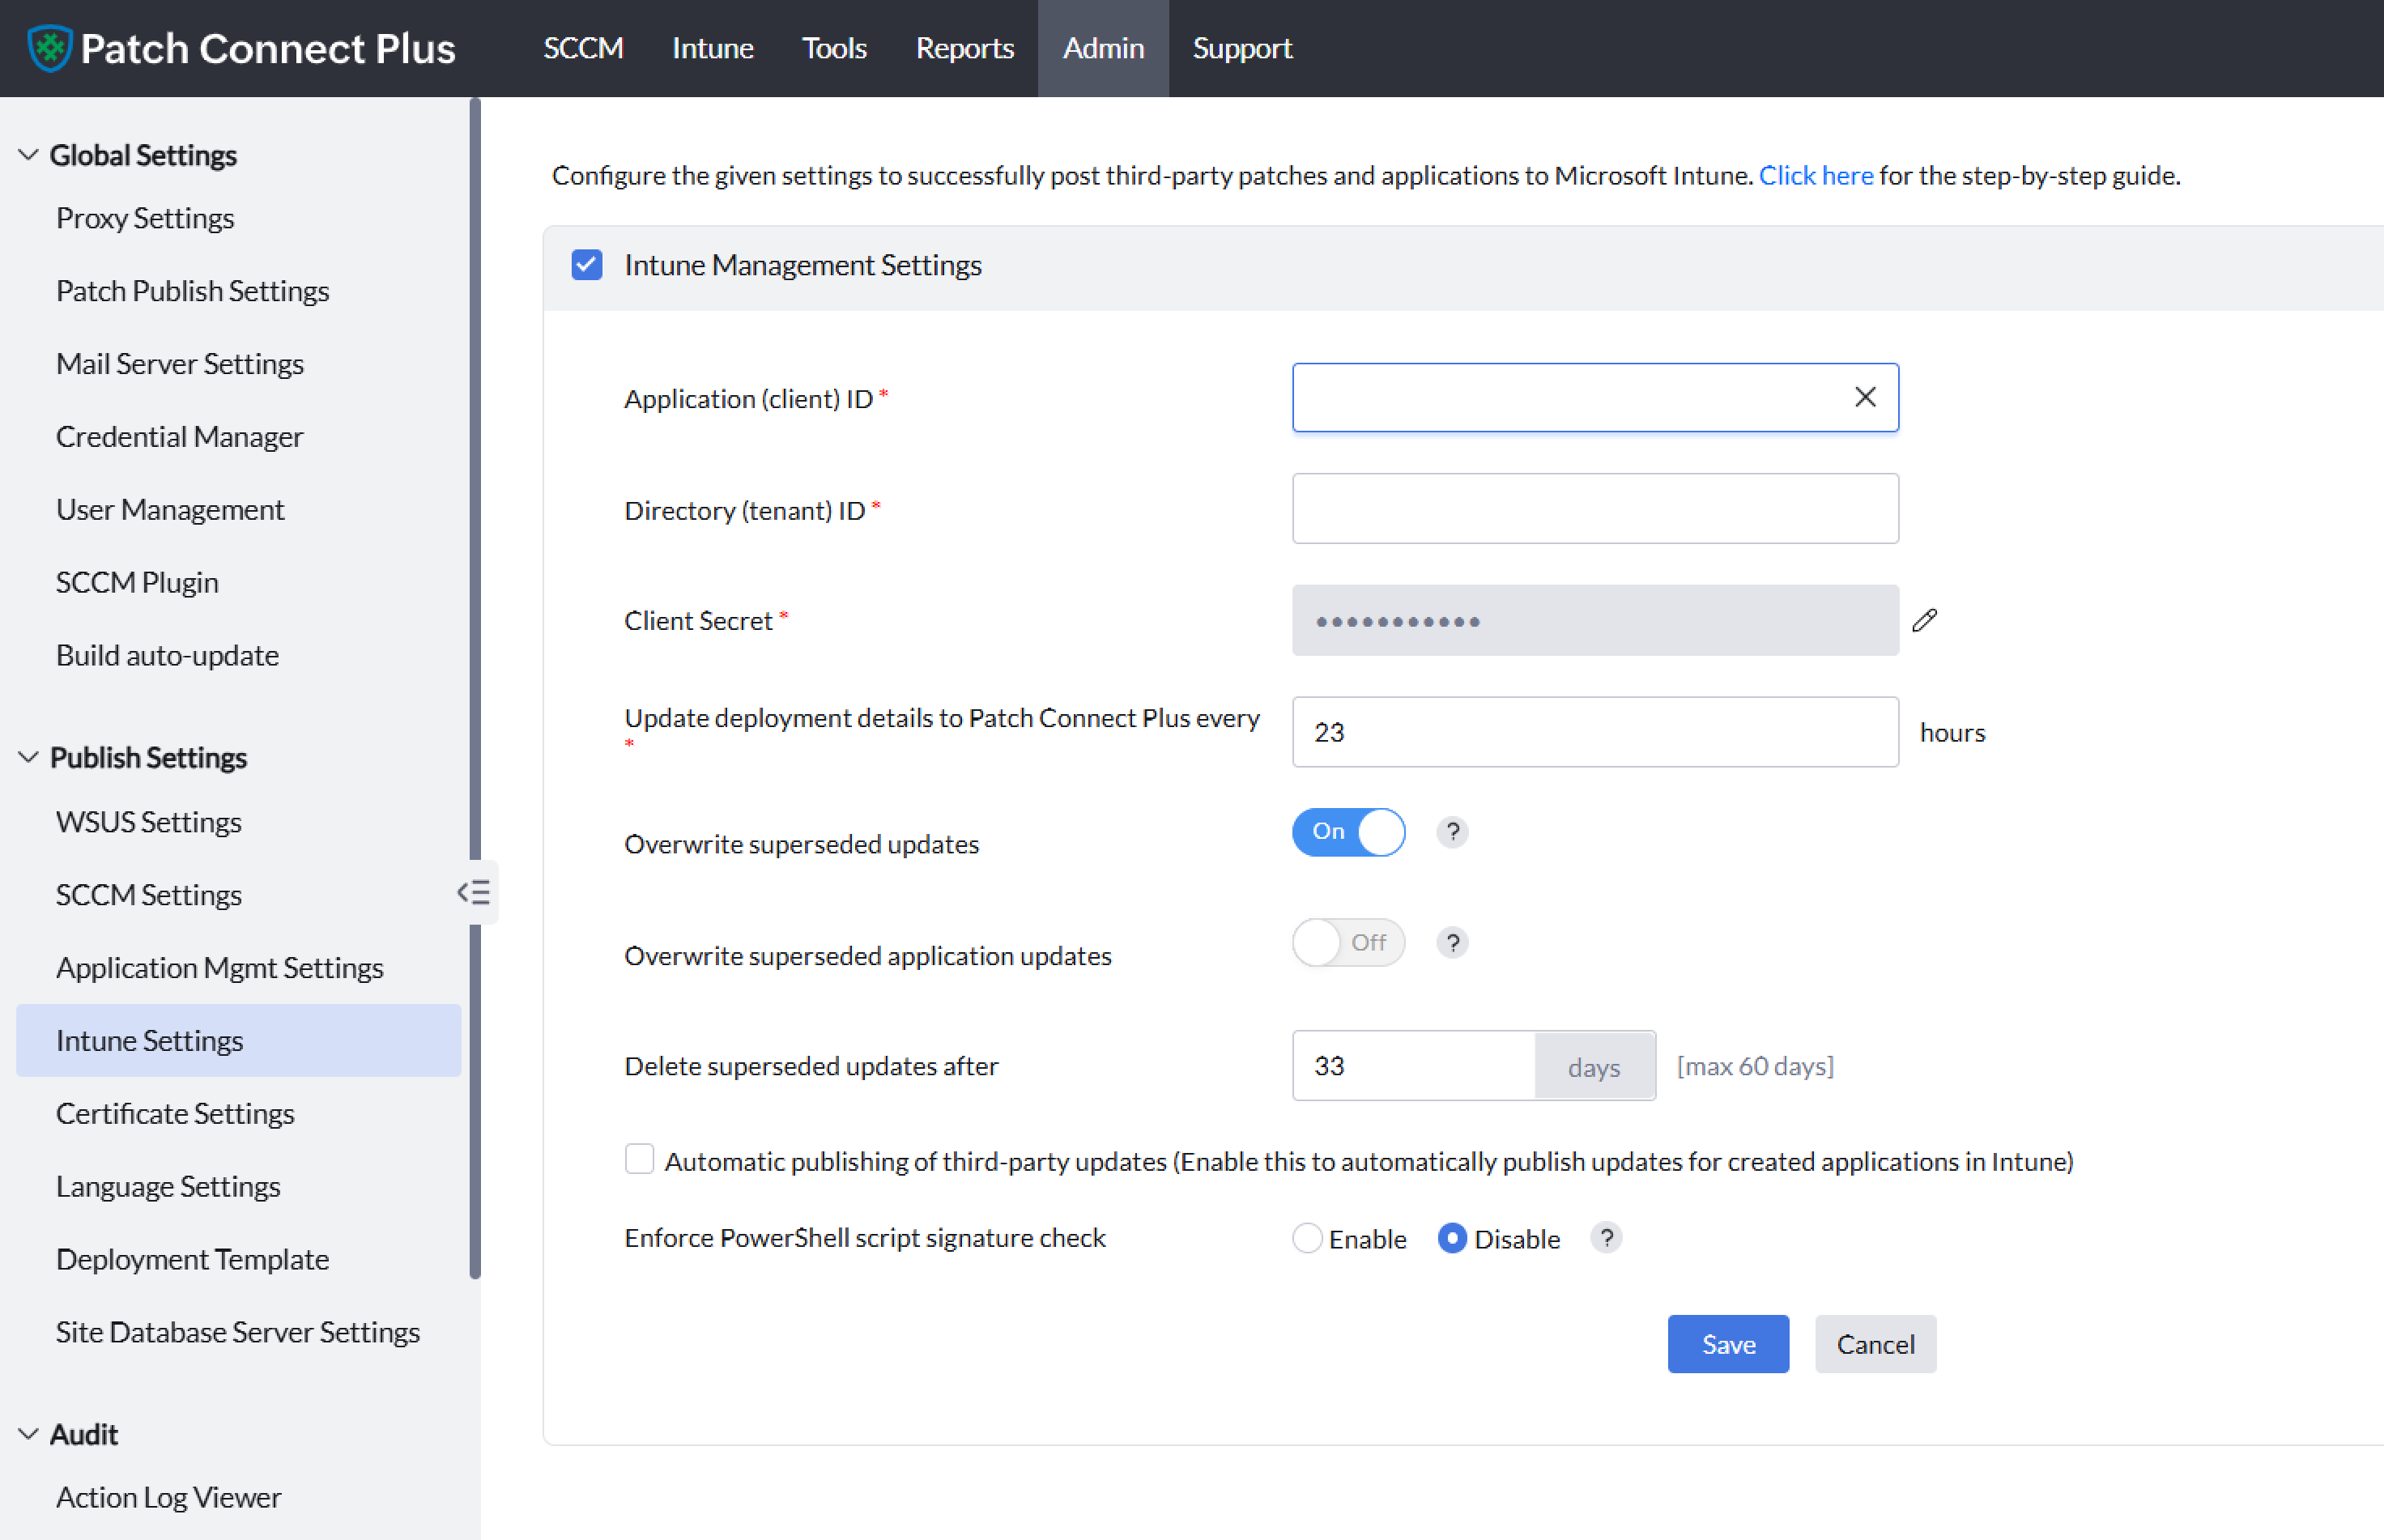Select Disable for PowerShell signature check

tap(1452, 1238)
